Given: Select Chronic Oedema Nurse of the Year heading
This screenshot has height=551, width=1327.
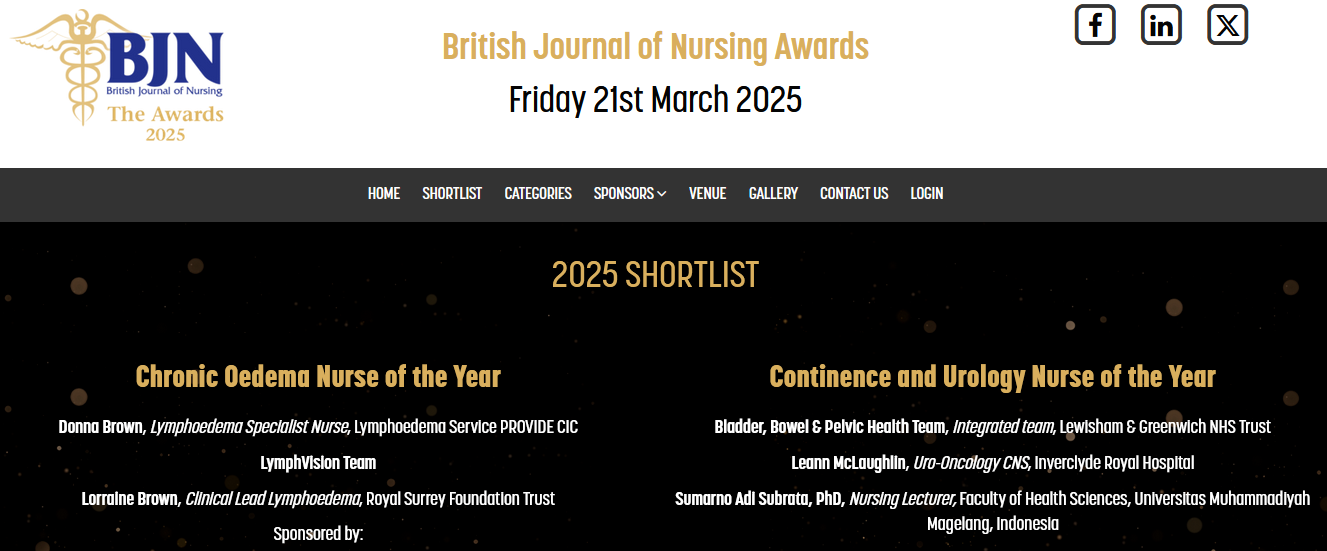Looking at the screenshot, I should pyautogui.click(x=318, y=377).
